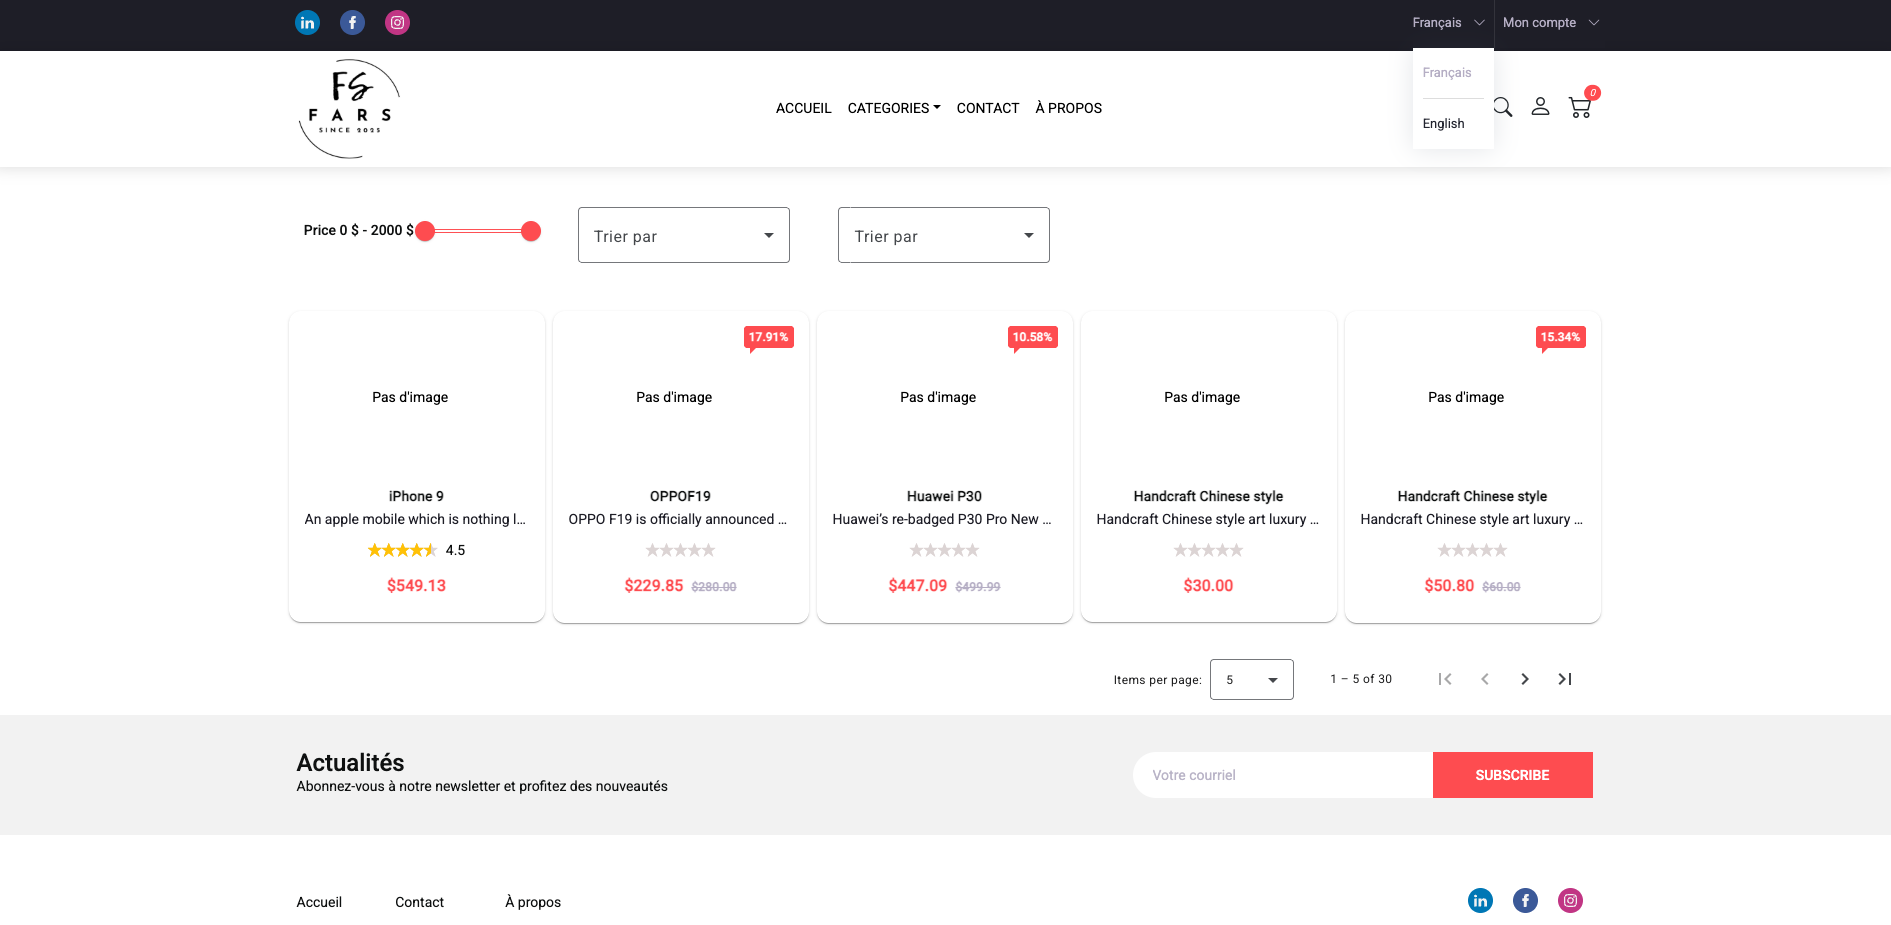Go to next page of products
The width and height of the screenshot is (1891, 925).
[1524, 679]
